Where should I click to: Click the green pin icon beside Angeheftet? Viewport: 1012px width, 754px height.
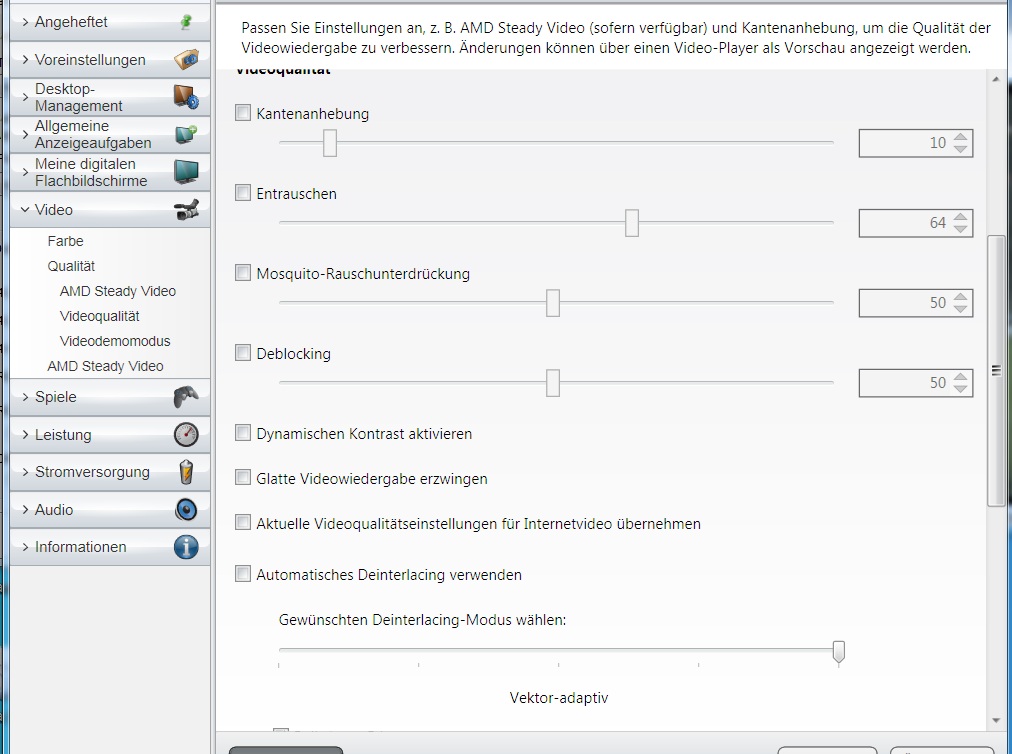click(x=187, y=22)
